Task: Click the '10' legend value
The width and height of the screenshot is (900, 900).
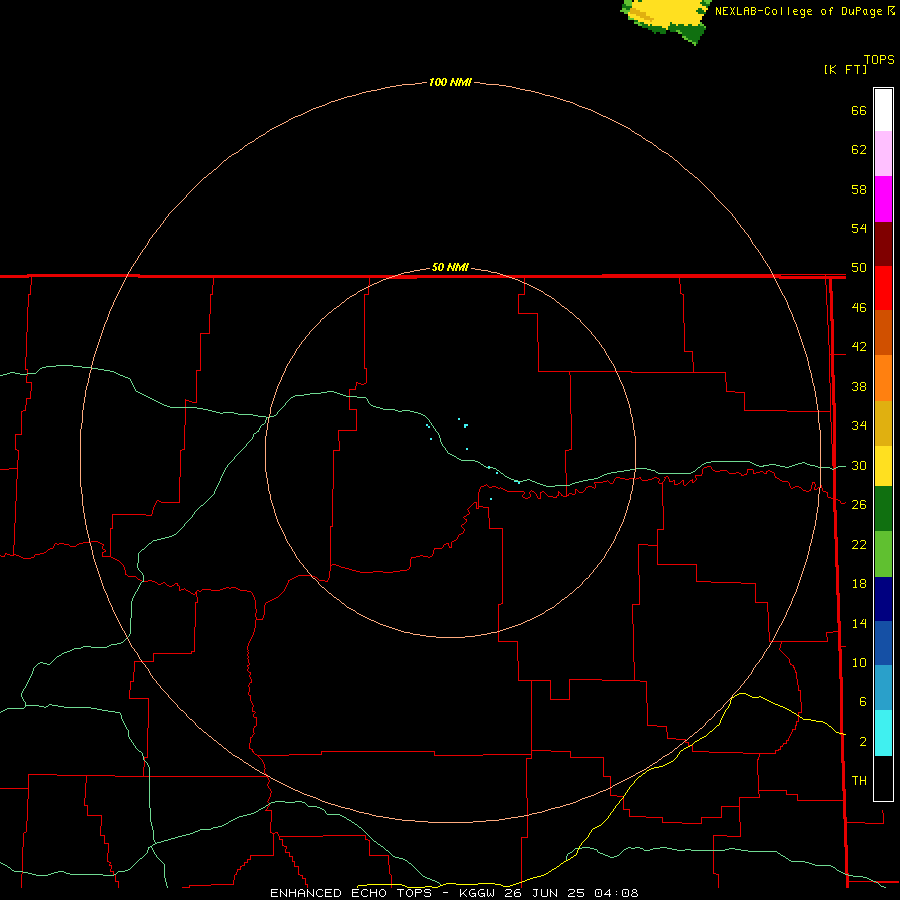Action: [x=859, y=663]
